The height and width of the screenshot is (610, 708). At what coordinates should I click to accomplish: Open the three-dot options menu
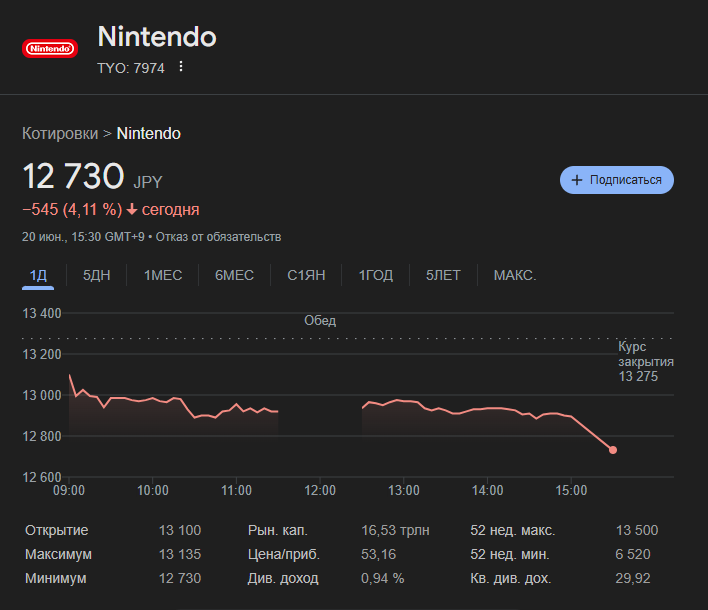(x=181, y=67)
